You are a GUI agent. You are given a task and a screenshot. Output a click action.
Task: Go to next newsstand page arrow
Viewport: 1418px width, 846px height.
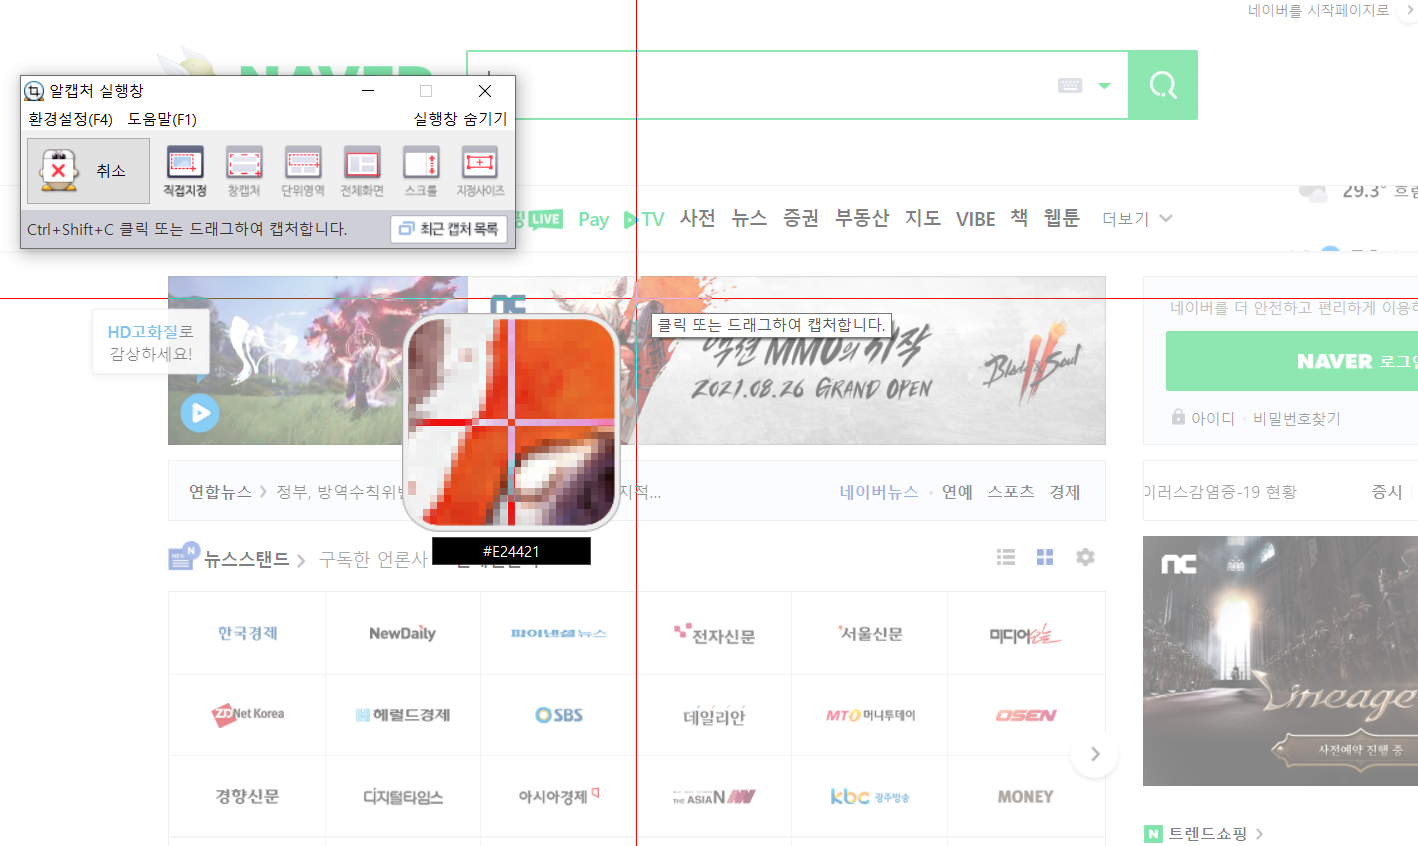(x=1094, y=754)
